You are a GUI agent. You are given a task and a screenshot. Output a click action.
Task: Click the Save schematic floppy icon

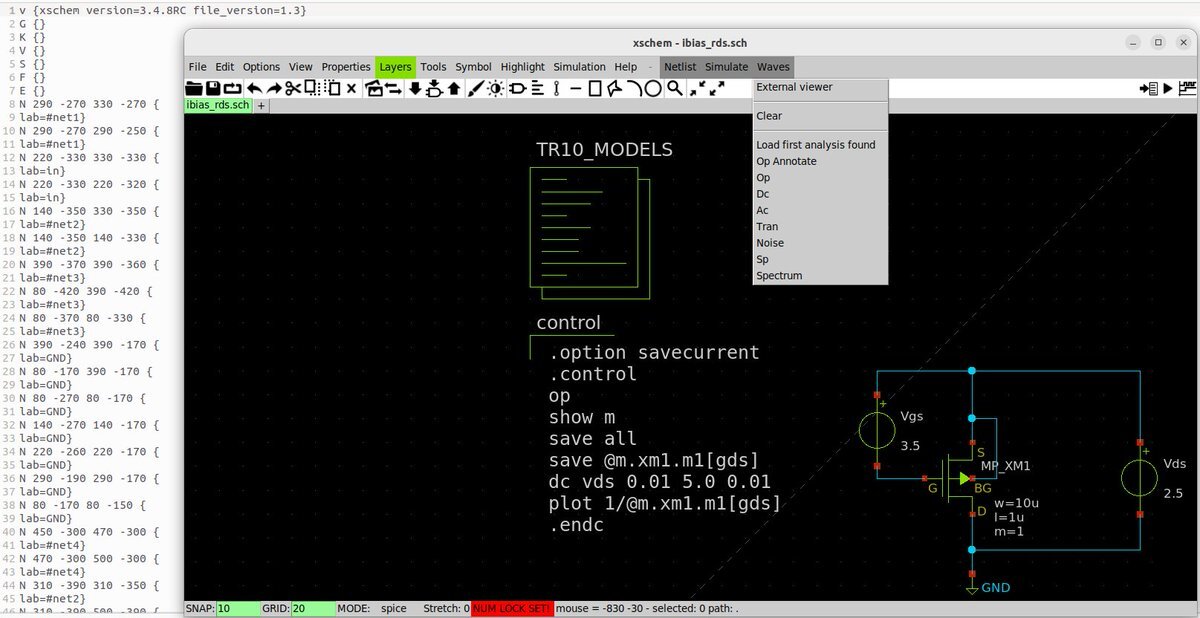point(213,88)
